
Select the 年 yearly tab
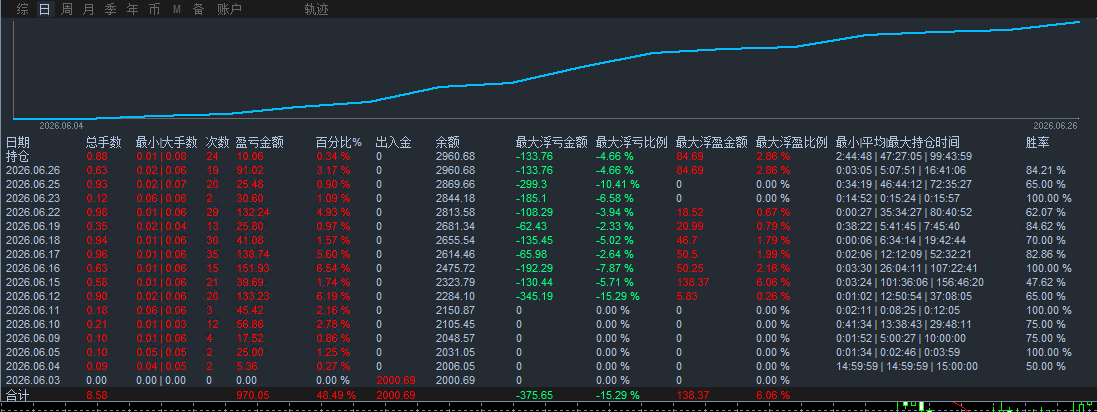[x=132, y=9]
